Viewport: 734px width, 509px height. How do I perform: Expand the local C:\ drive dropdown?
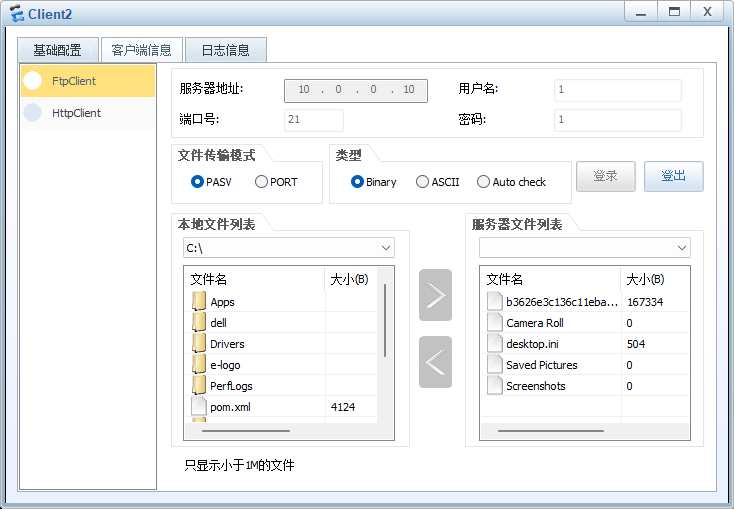coord(386,248)
